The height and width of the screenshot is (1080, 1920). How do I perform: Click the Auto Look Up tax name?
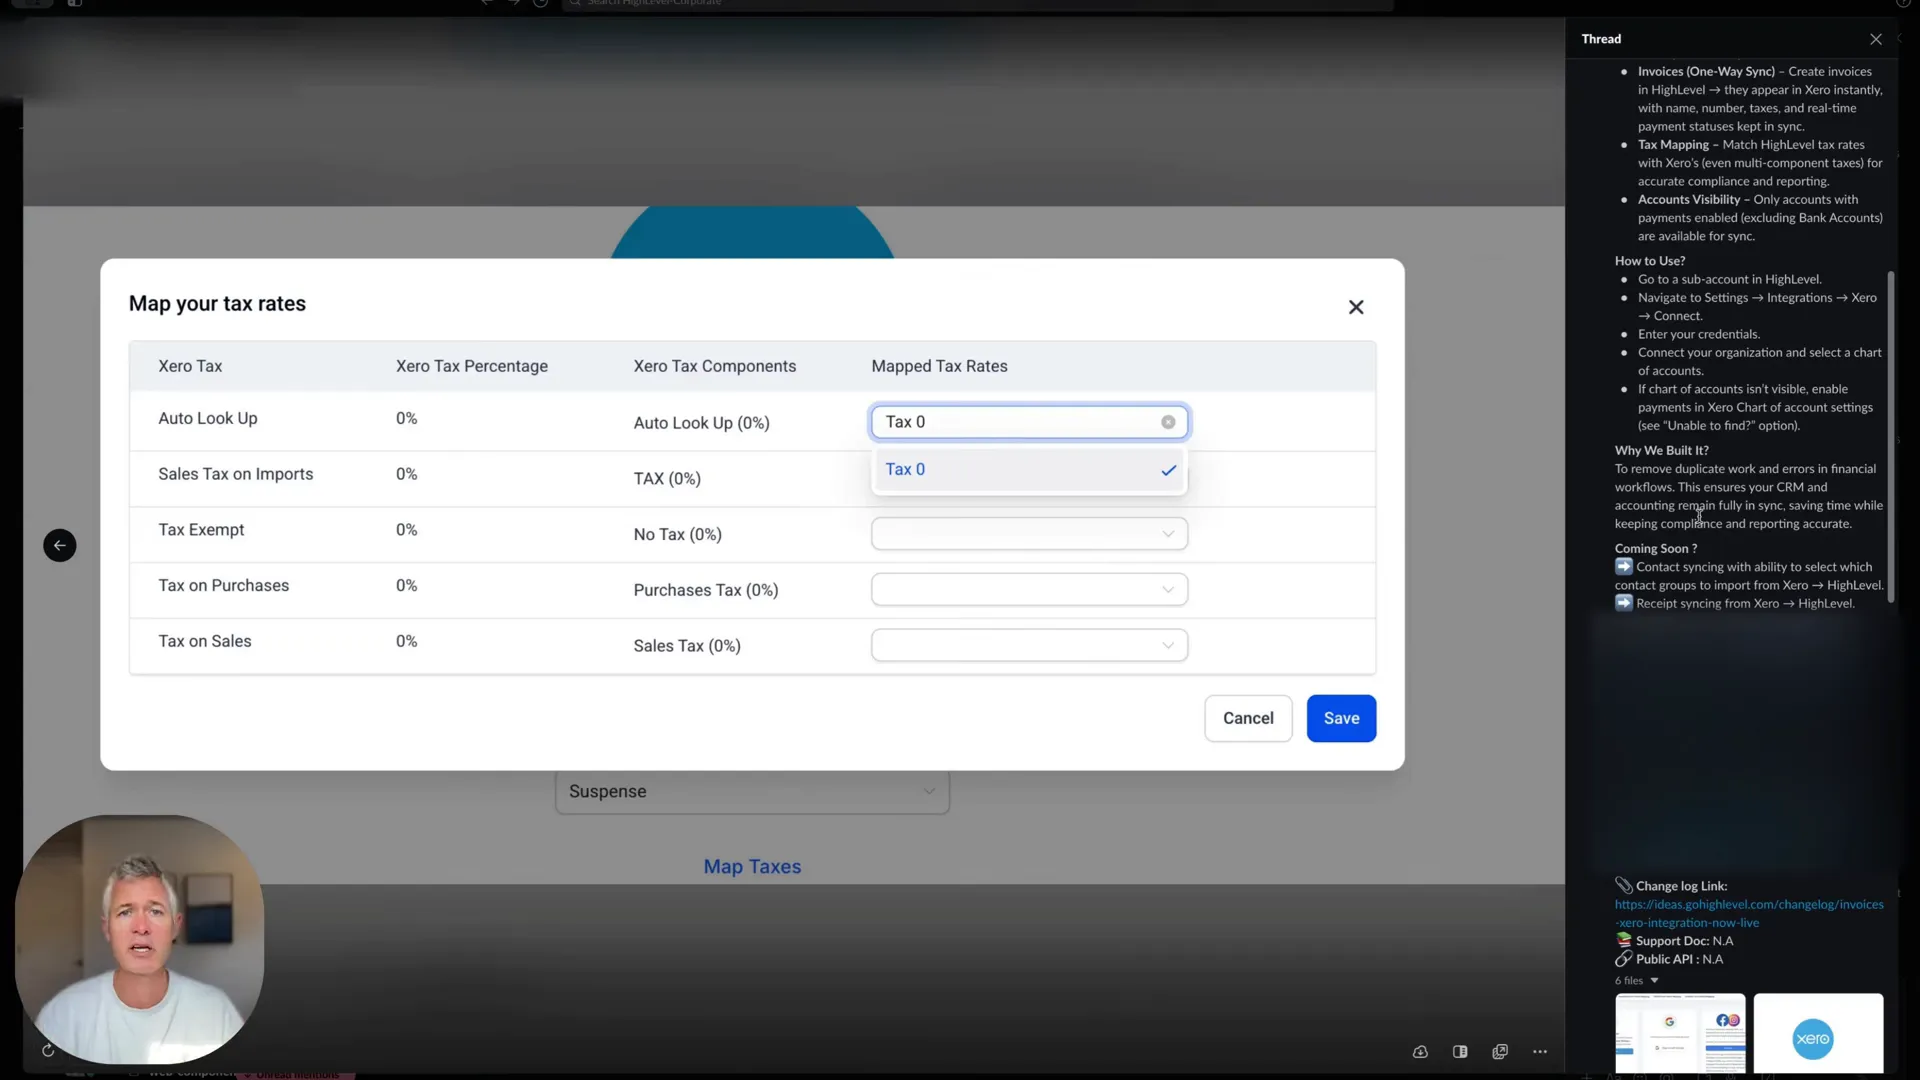(208, 418)
